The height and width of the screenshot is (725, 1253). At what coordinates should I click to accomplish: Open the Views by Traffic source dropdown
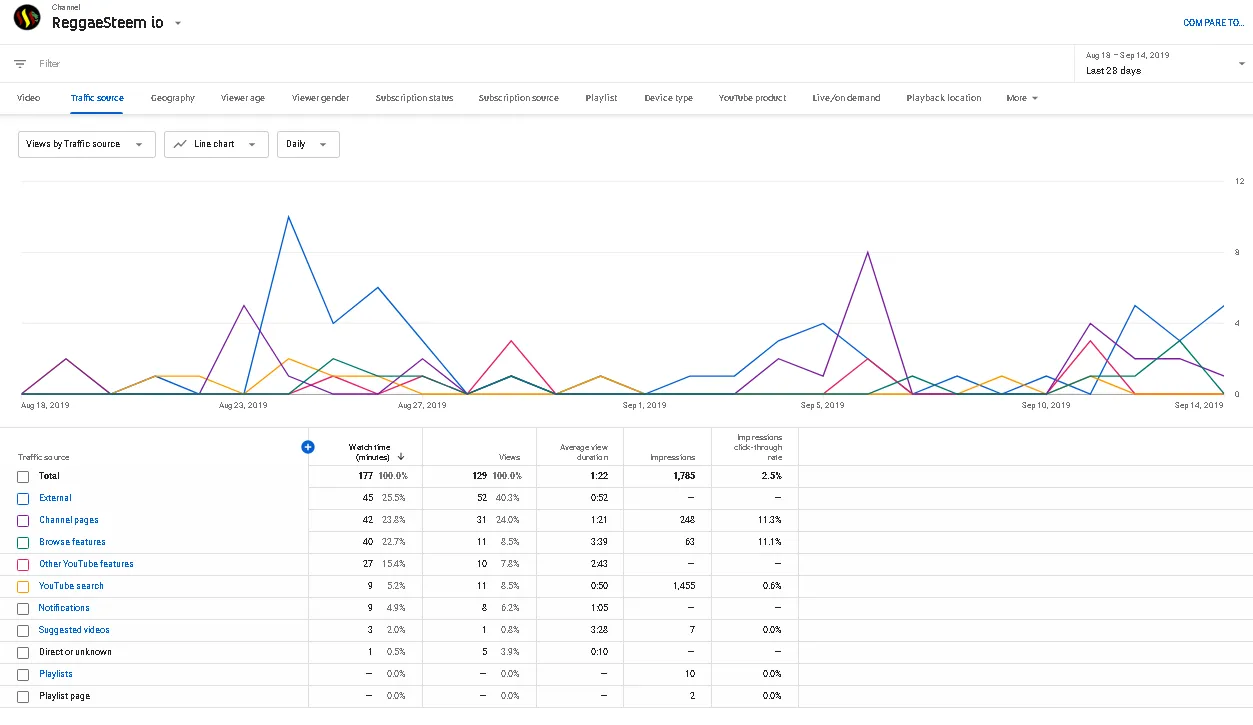tap(86, 144)
